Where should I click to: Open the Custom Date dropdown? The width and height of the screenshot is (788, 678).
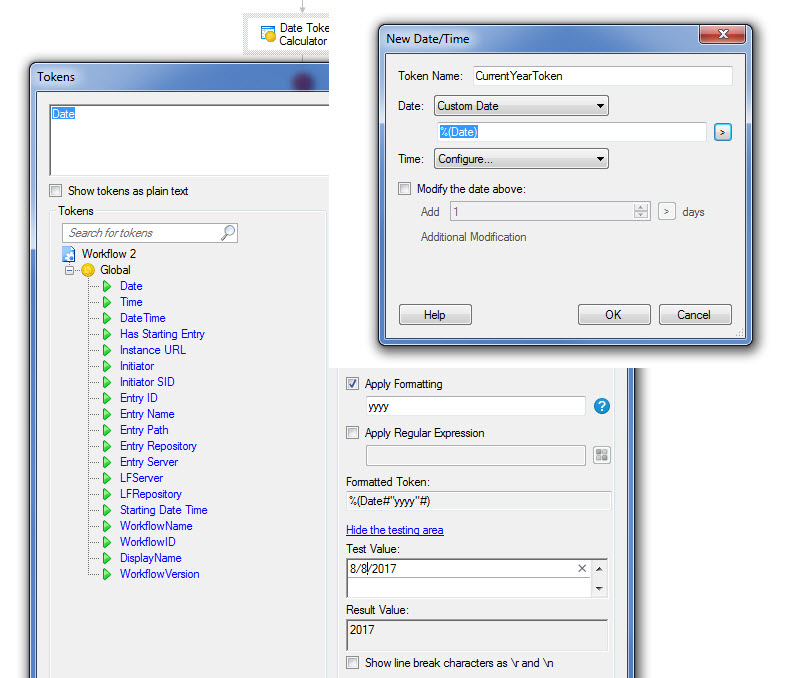point(521,106)
